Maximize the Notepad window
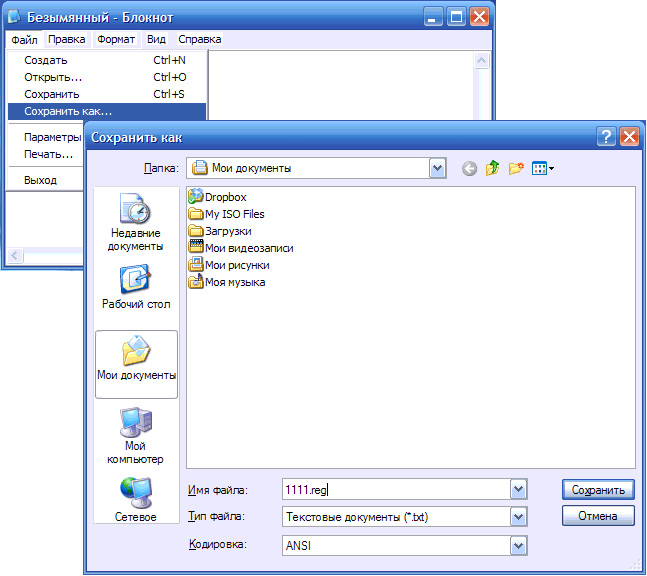Image resolution: width=647 pixels, height=576 pixels. click(x=456, y=17)
